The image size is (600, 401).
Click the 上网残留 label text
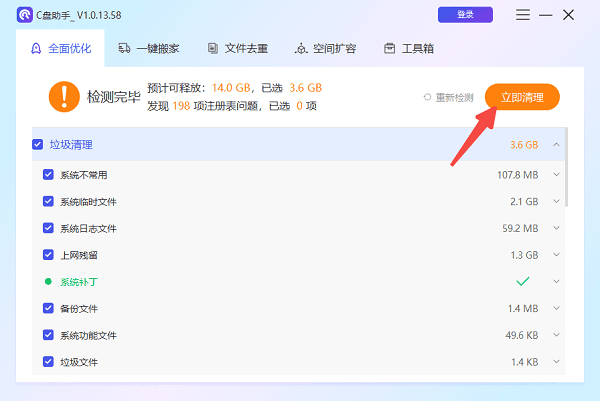tap(79, 255)
